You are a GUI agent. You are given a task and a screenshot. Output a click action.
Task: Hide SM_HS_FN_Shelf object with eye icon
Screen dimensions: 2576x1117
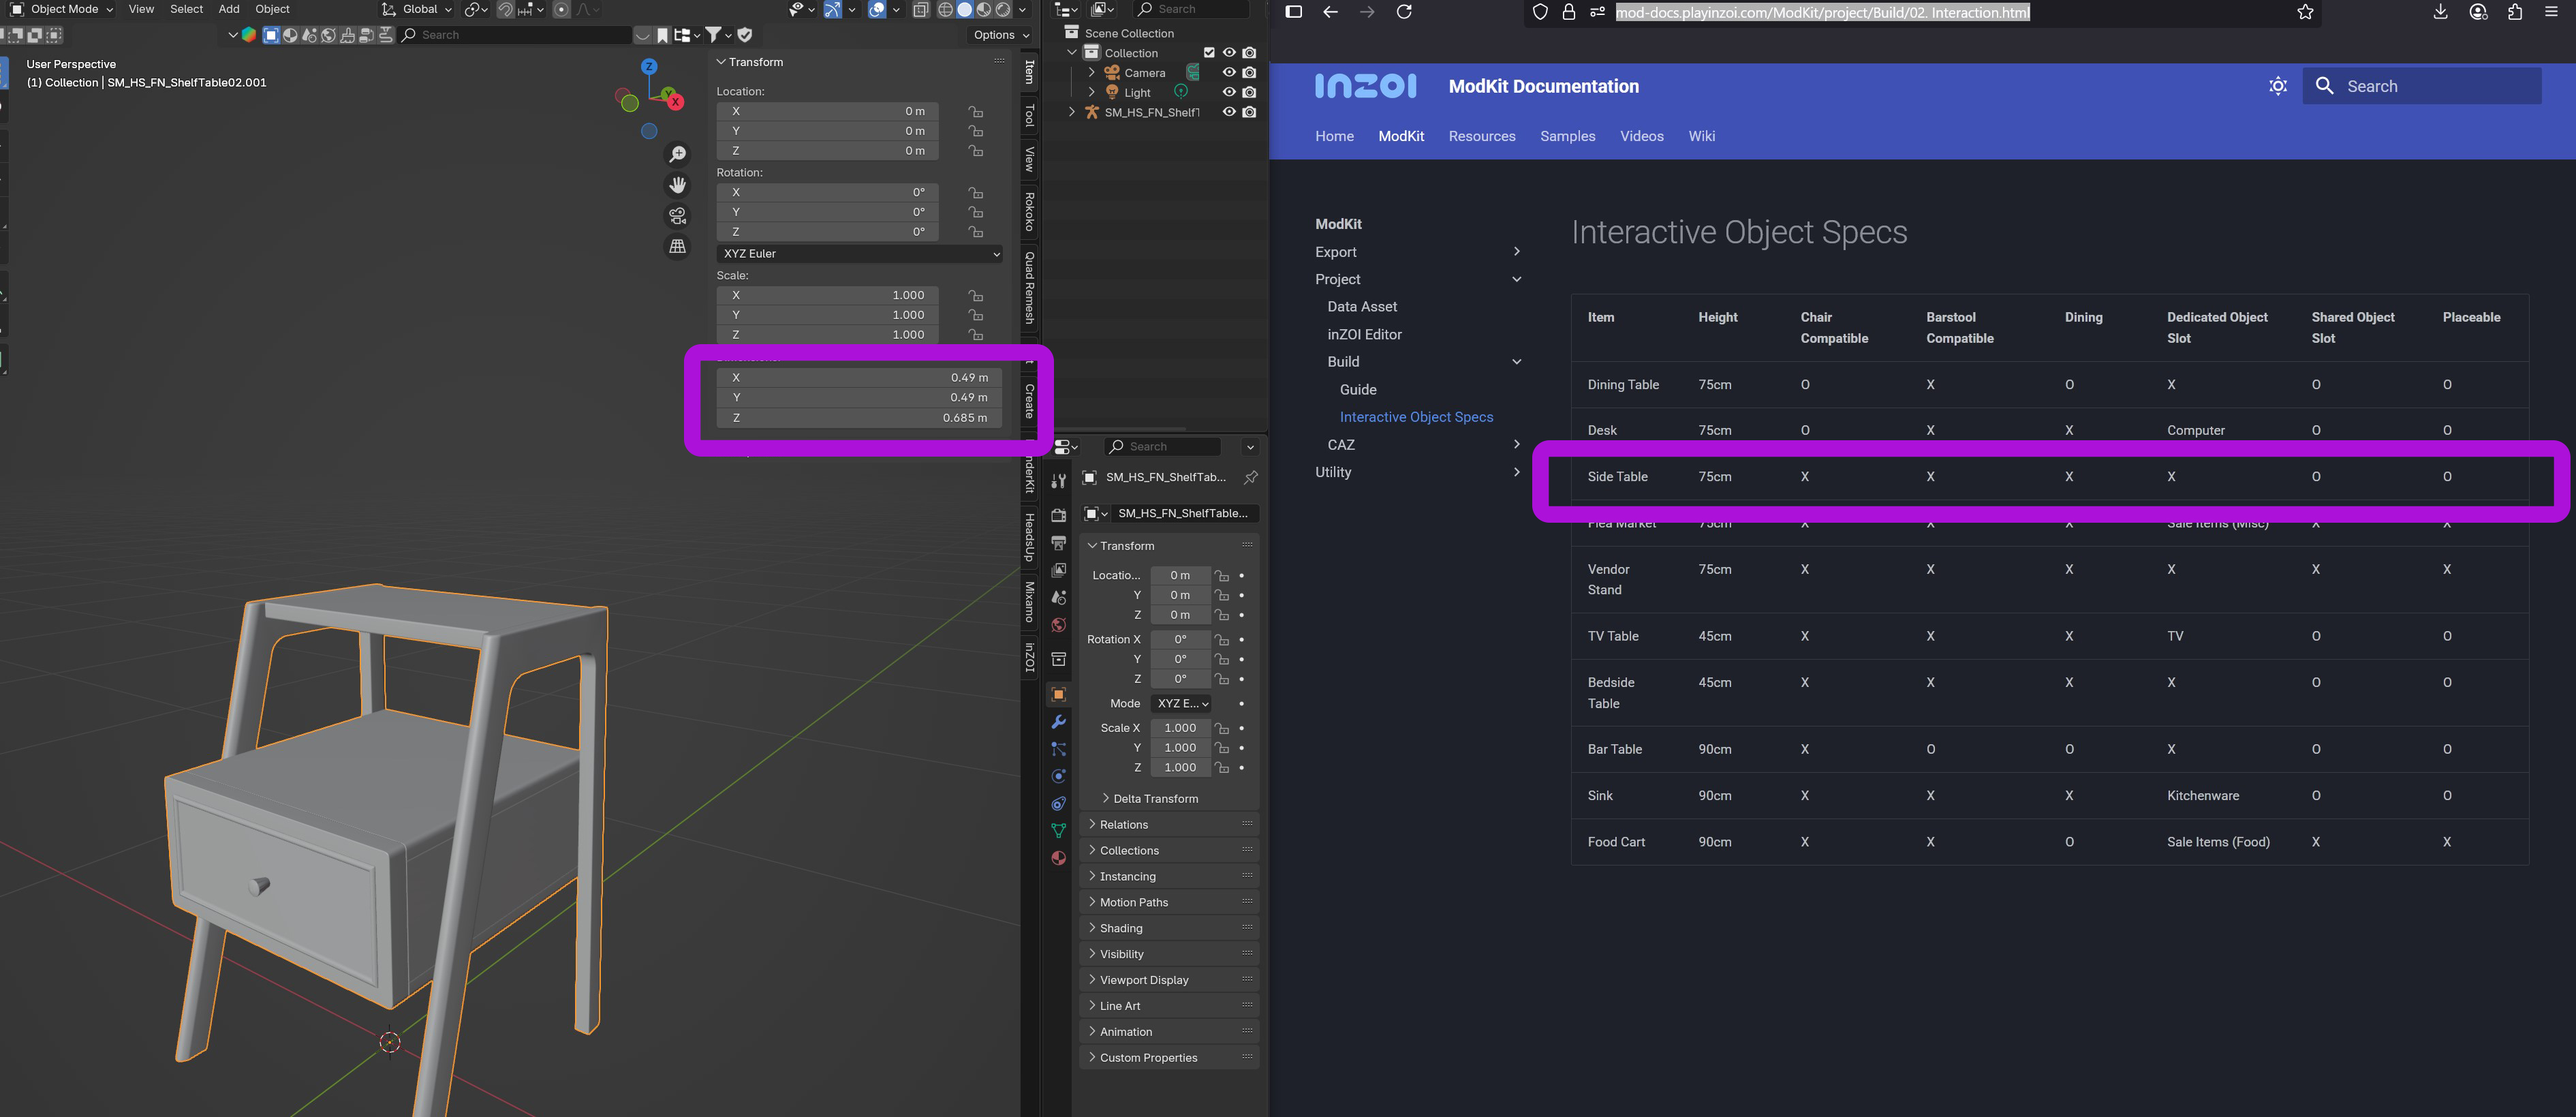pos(1229,112)
